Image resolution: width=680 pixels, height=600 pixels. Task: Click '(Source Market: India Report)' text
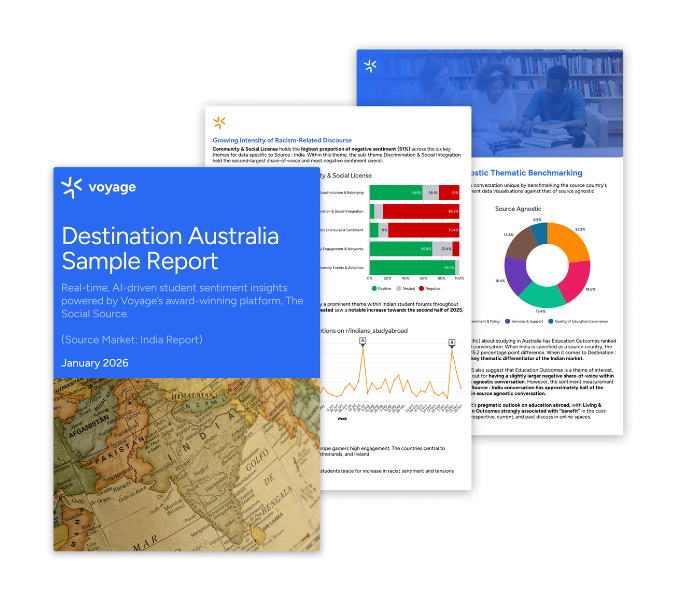tap(132, 339)
